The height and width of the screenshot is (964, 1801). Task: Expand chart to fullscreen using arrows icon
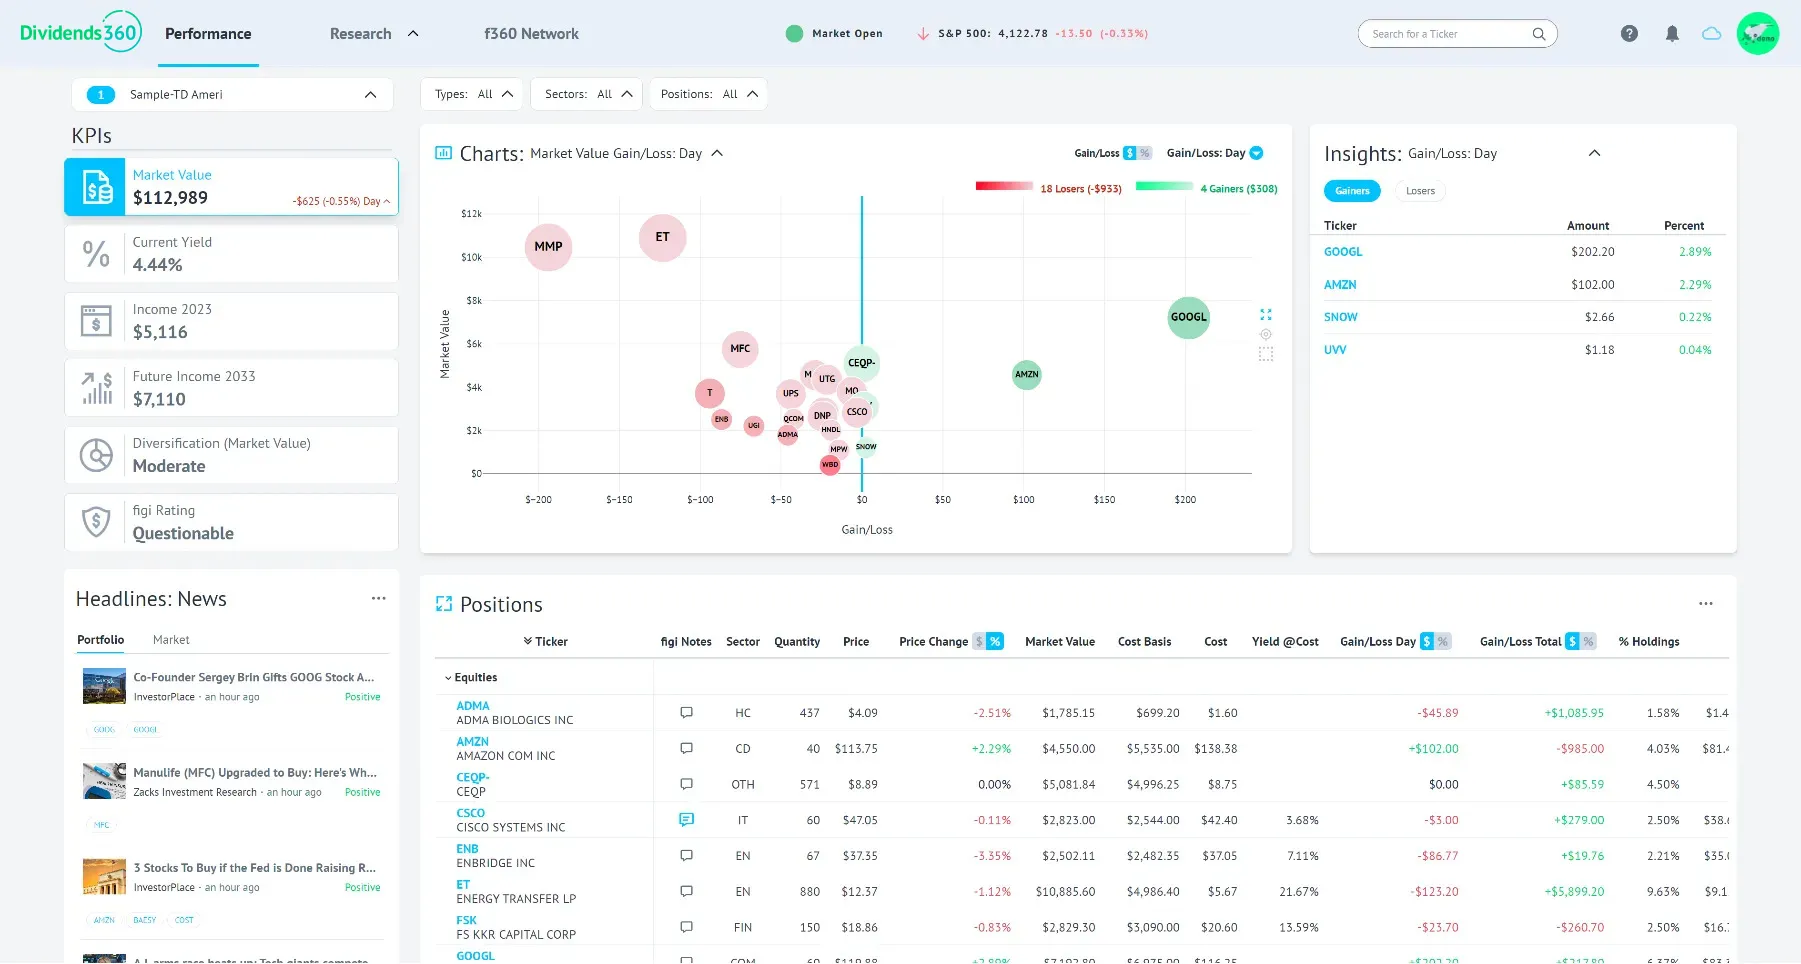pos(1266,314)
